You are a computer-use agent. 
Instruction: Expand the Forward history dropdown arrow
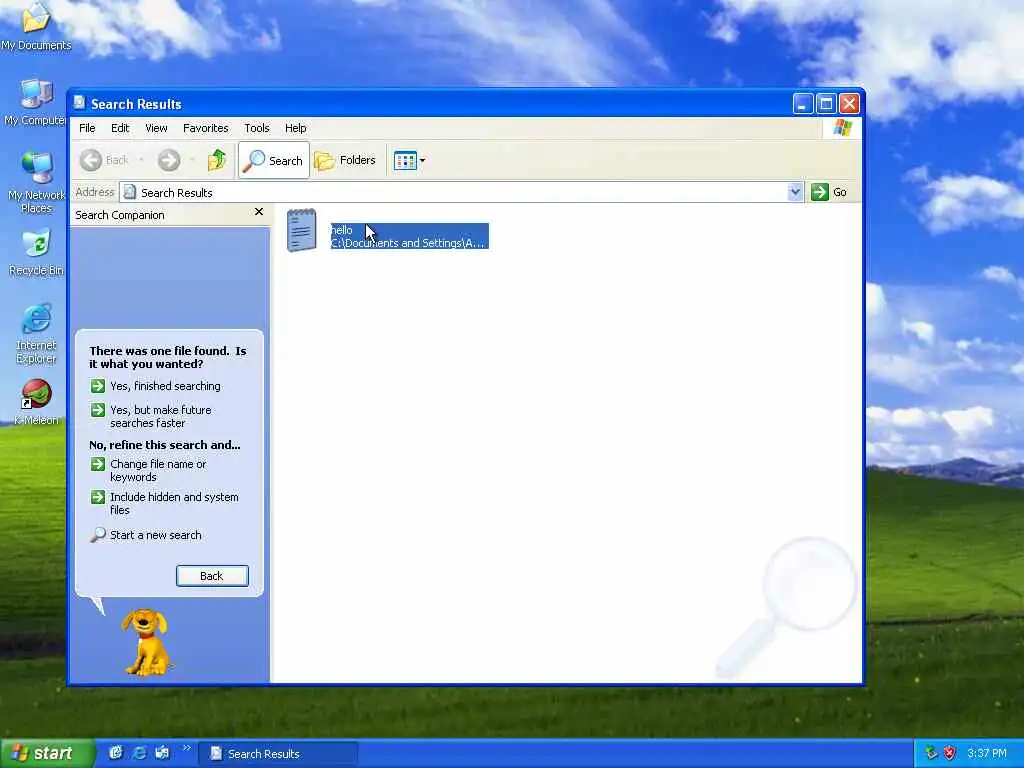[x=192, y=160]
